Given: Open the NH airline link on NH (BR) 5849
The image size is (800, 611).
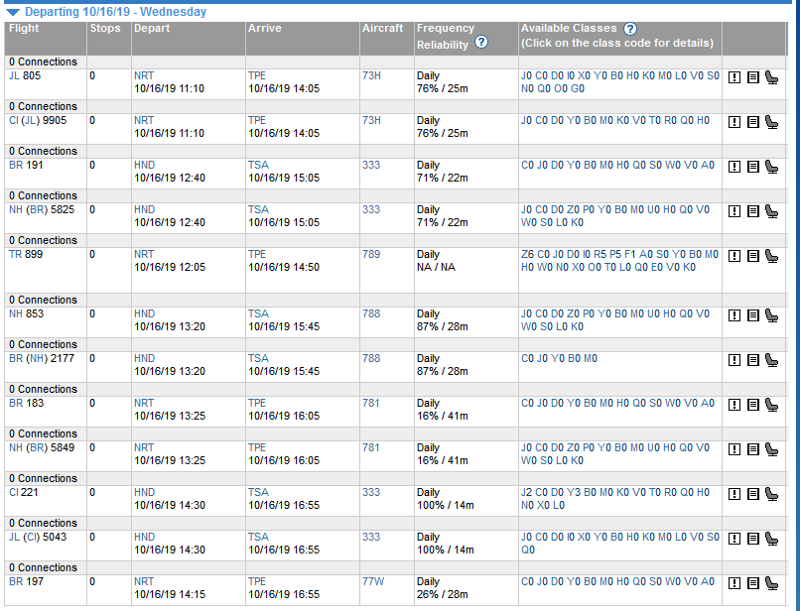Looking at the screenshot, I should [x=16, y=447].
